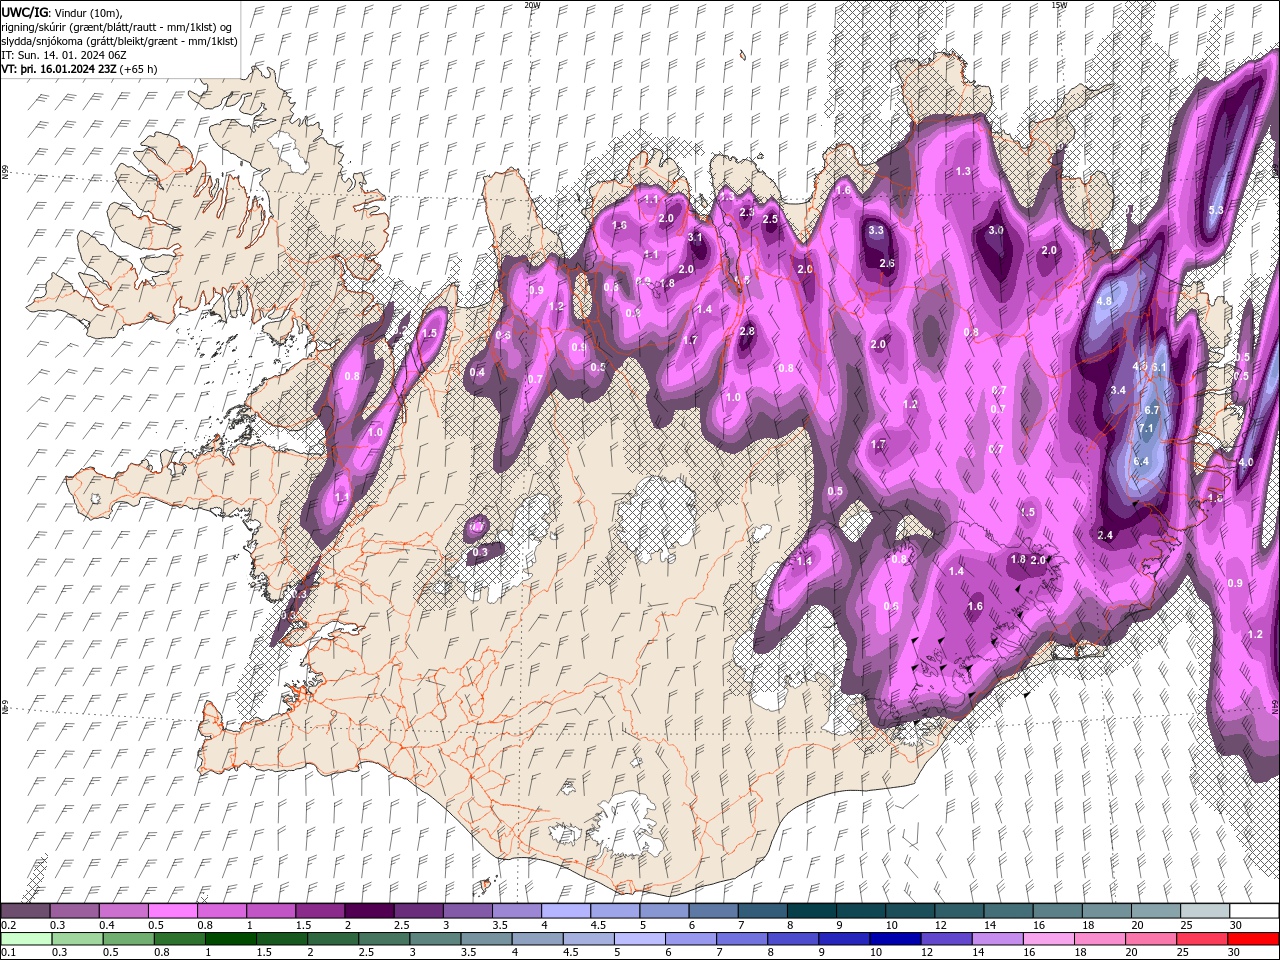1280x960 pixels.
Task: Click the 2.3 precipitation value on the map
Action: 746,212
